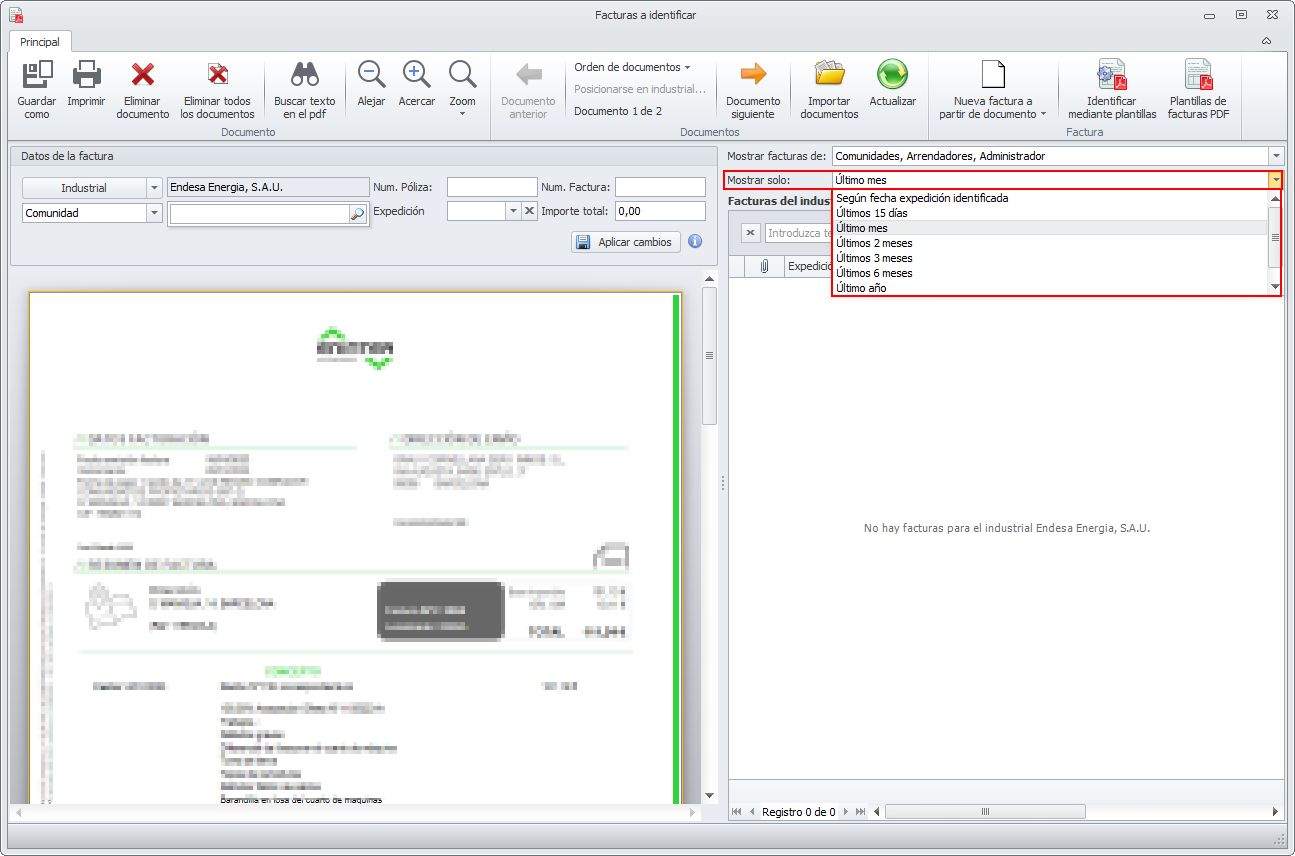Click the up arrow of the PDF preview scrollbar
This screenshot has height=856, width=1295.
tap(710, 279)
